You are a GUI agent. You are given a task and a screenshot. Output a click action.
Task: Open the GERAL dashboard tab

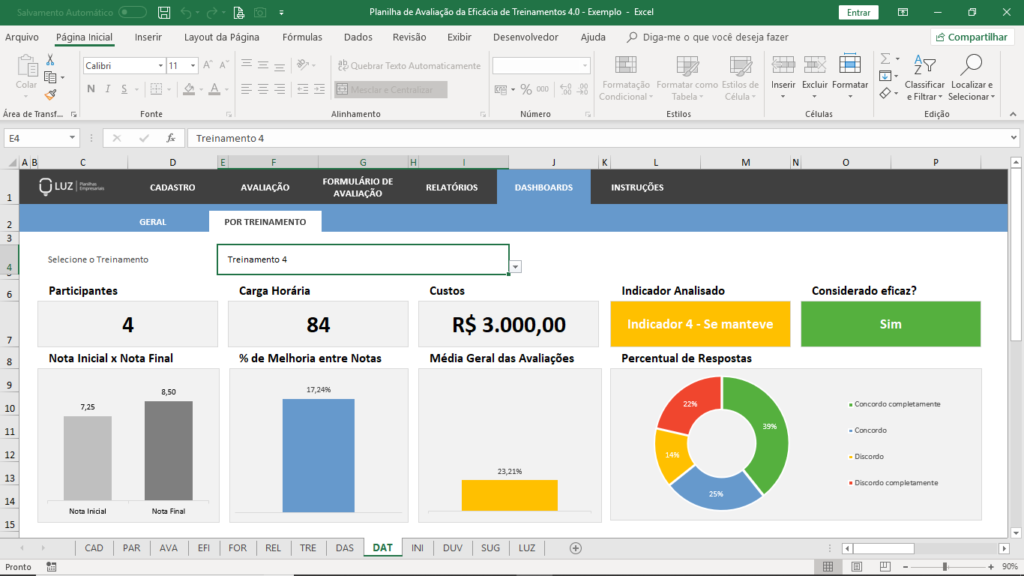(152, 222)
